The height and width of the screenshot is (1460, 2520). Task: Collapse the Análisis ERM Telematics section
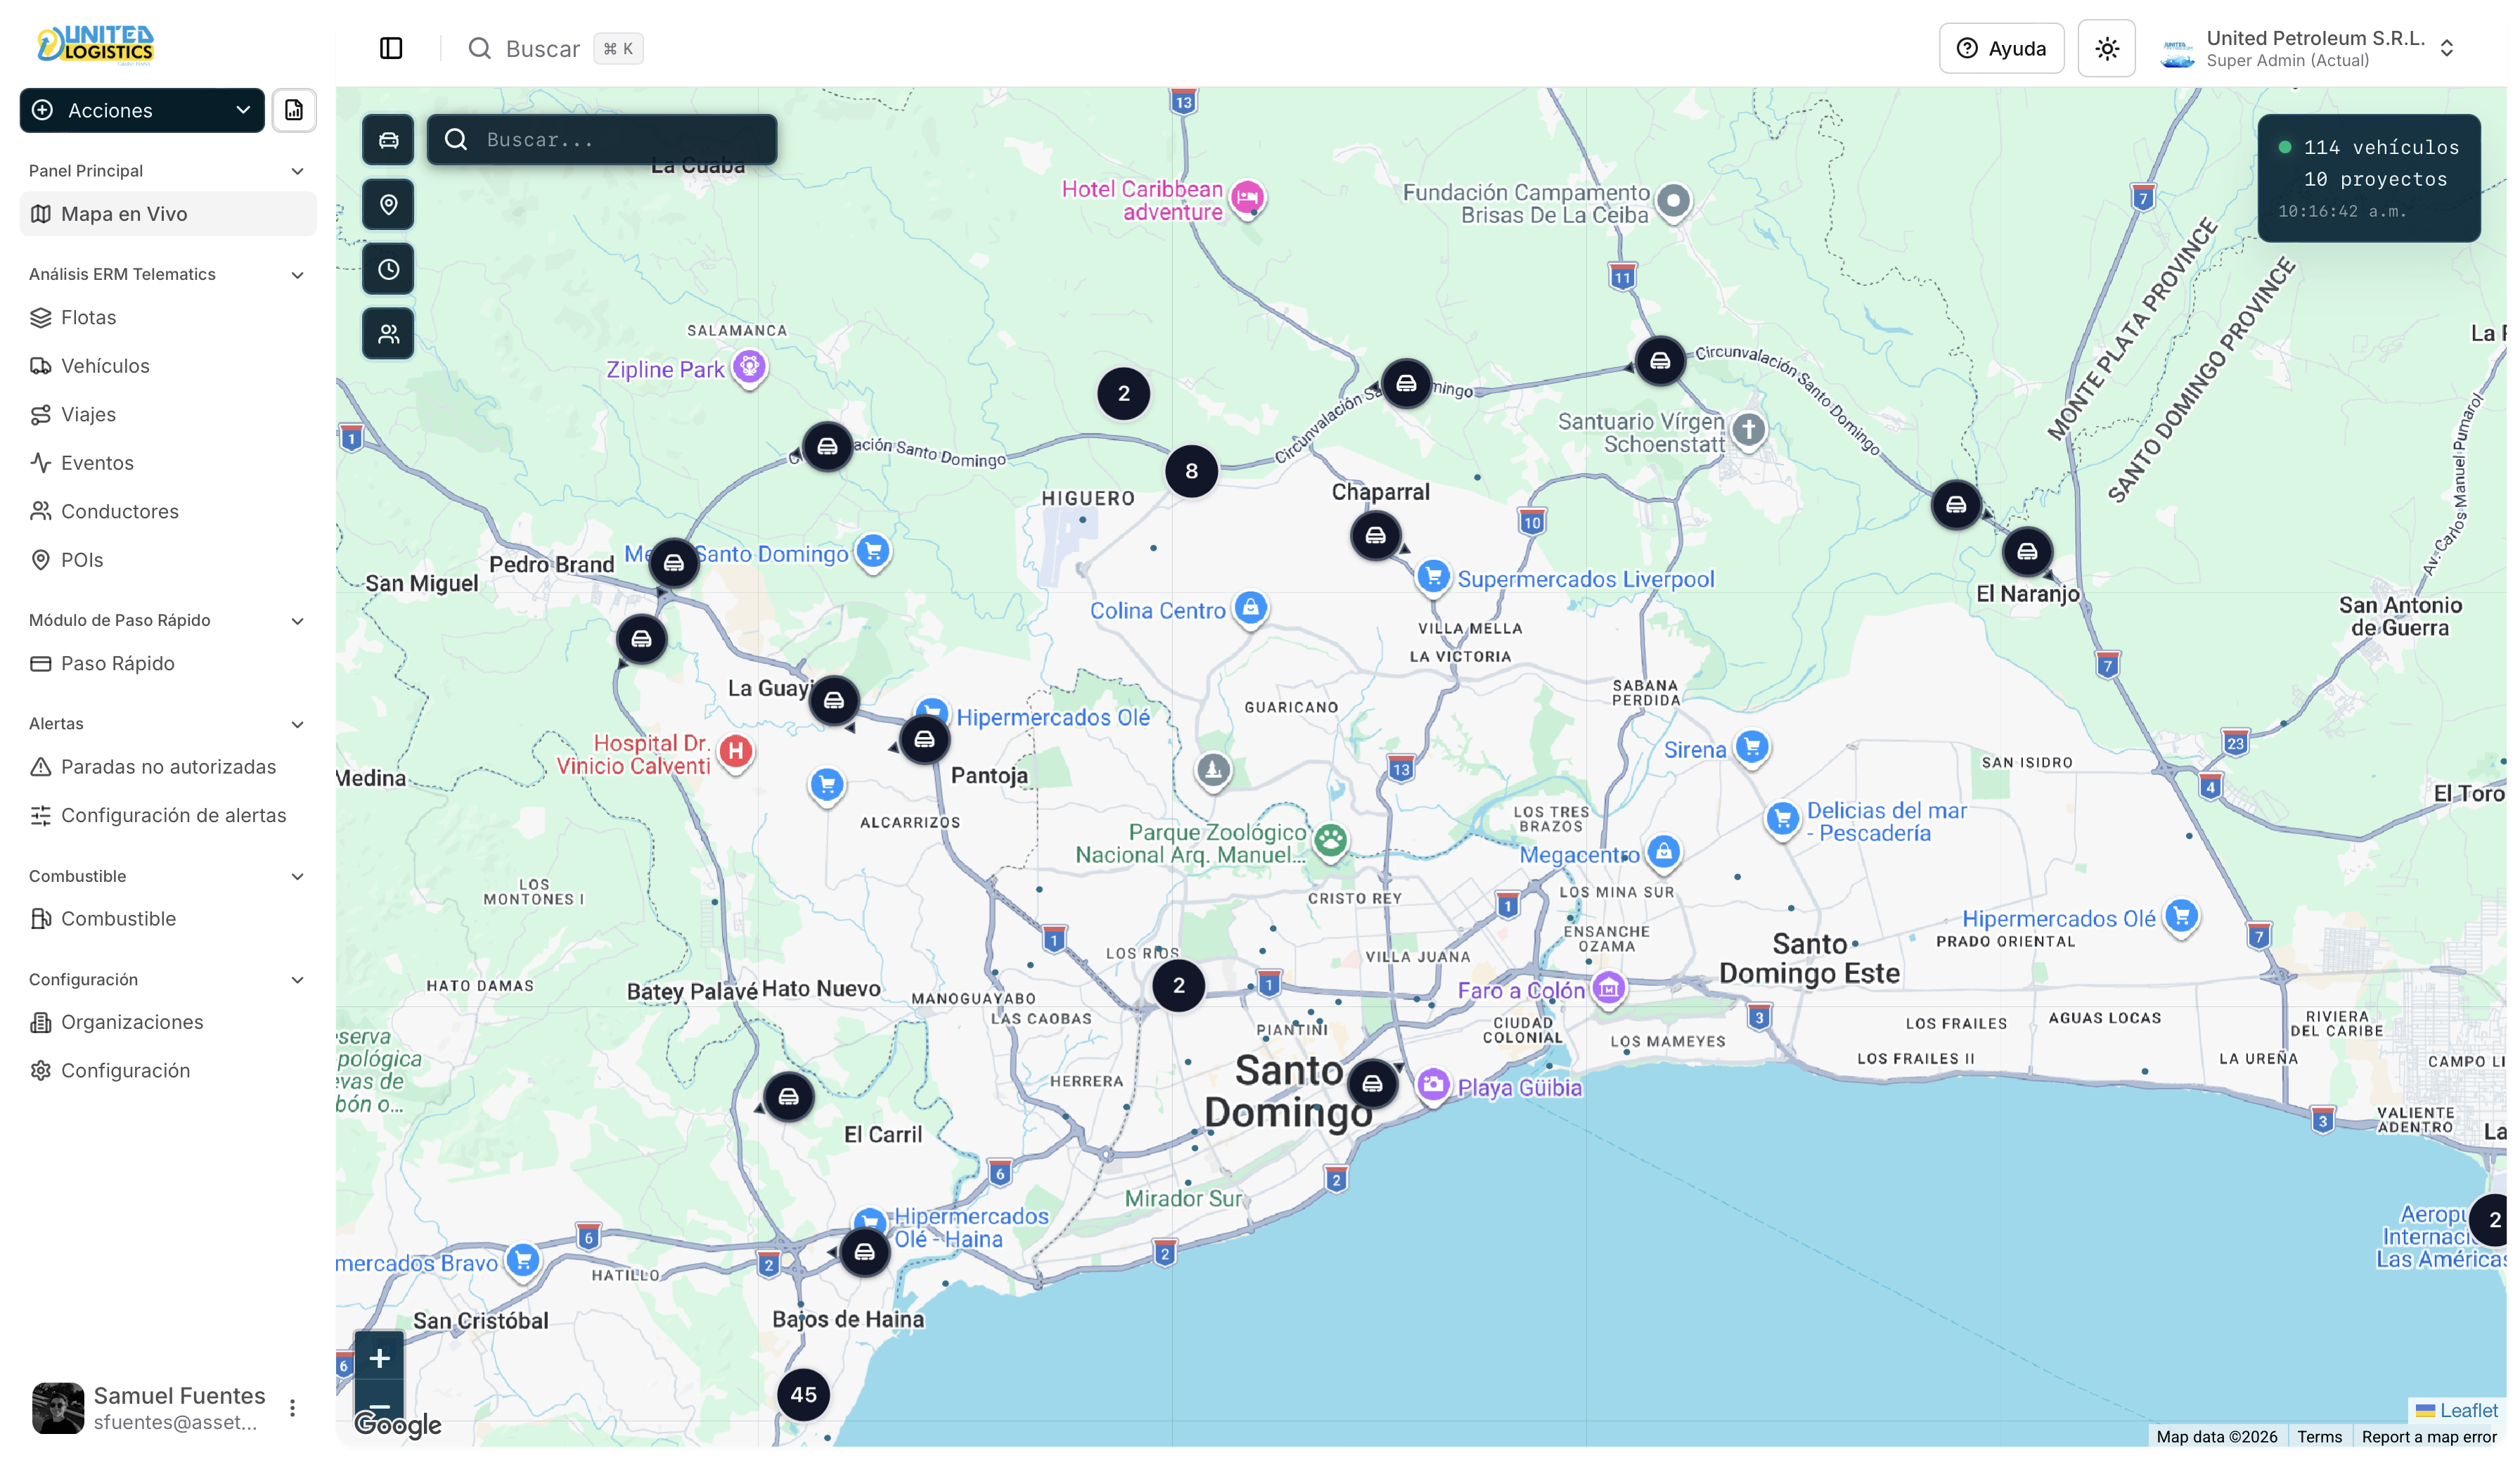pyautogui.click(x=297, y=275)
